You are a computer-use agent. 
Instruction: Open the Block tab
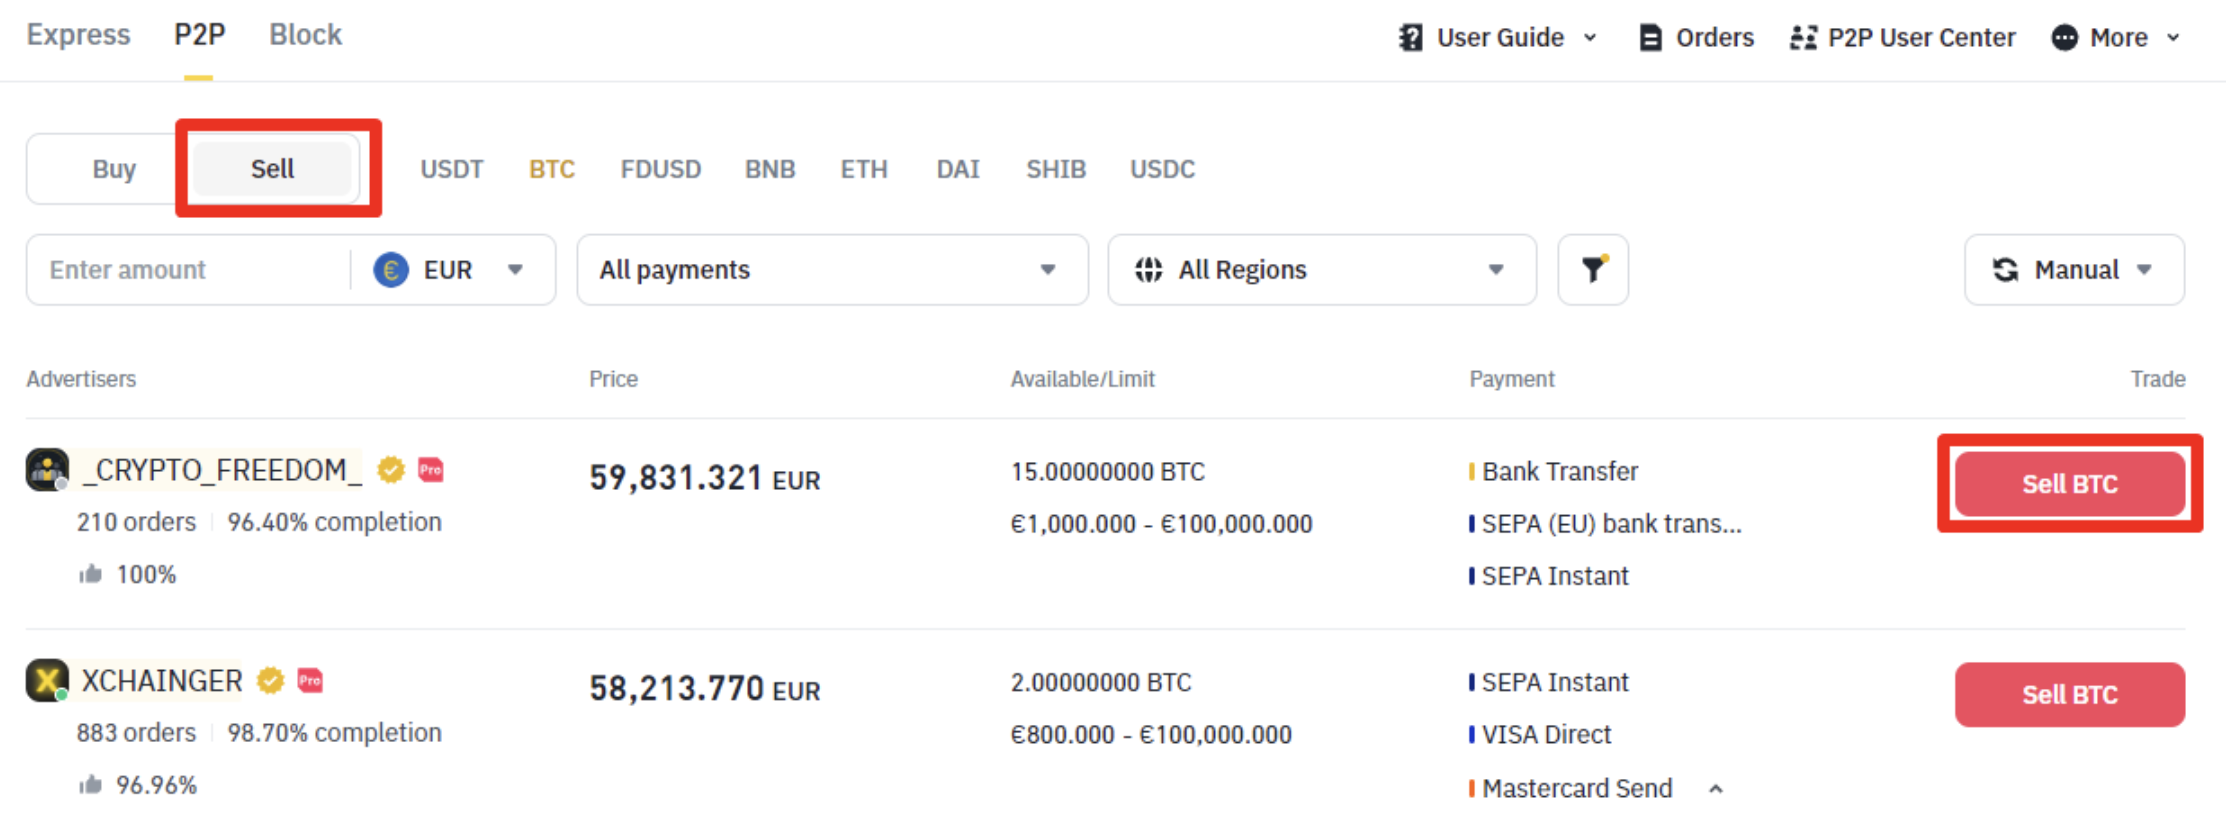[x=305, y=35]
